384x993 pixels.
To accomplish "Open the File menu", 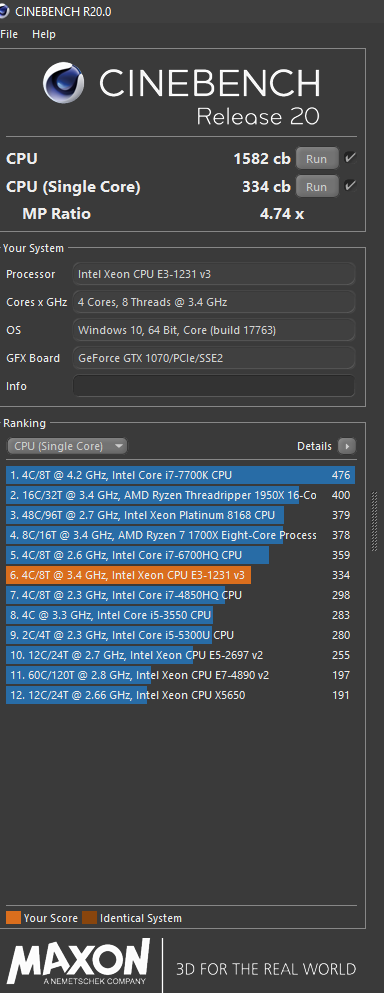I will coord(9,34).
